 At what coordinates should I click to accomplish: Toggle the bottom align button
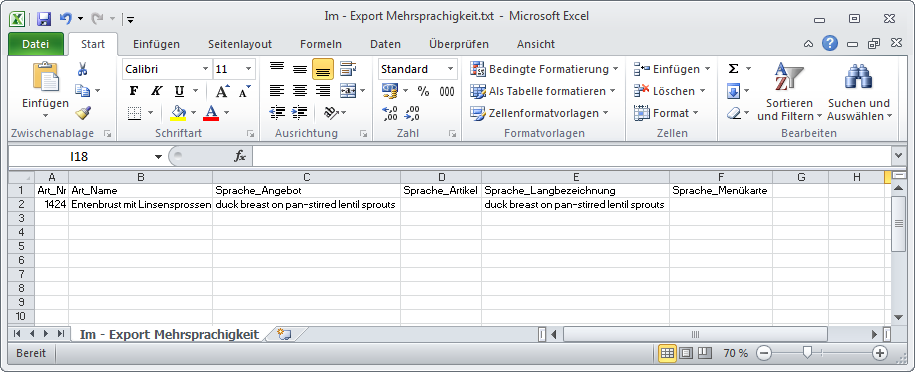[x=323, y=69]
